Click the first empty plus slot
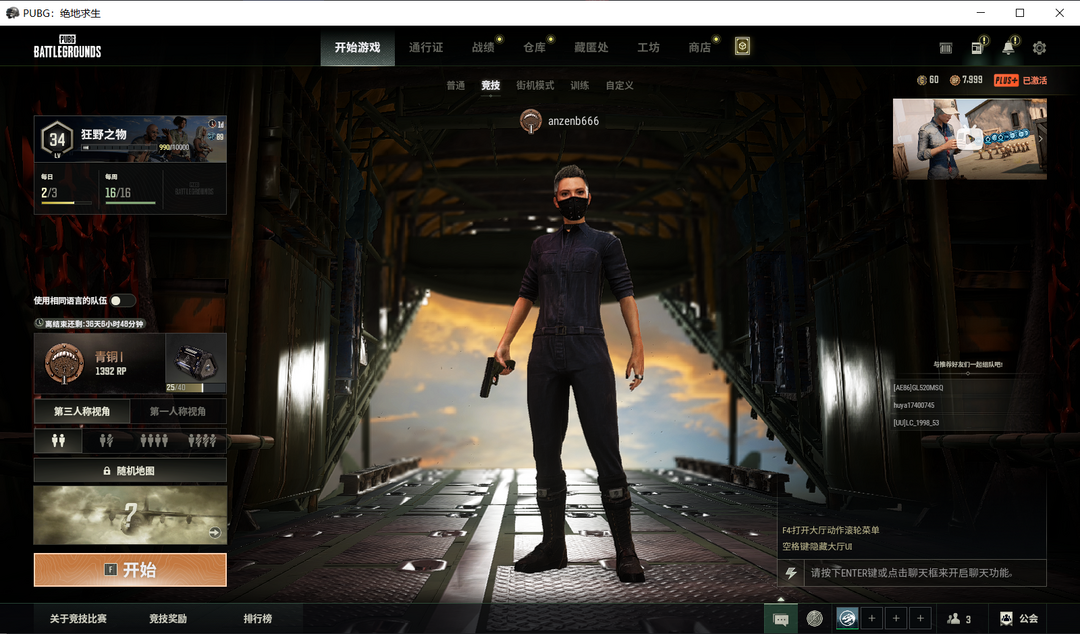Viewport: 1080px width, 634px height. coord(872,619)
